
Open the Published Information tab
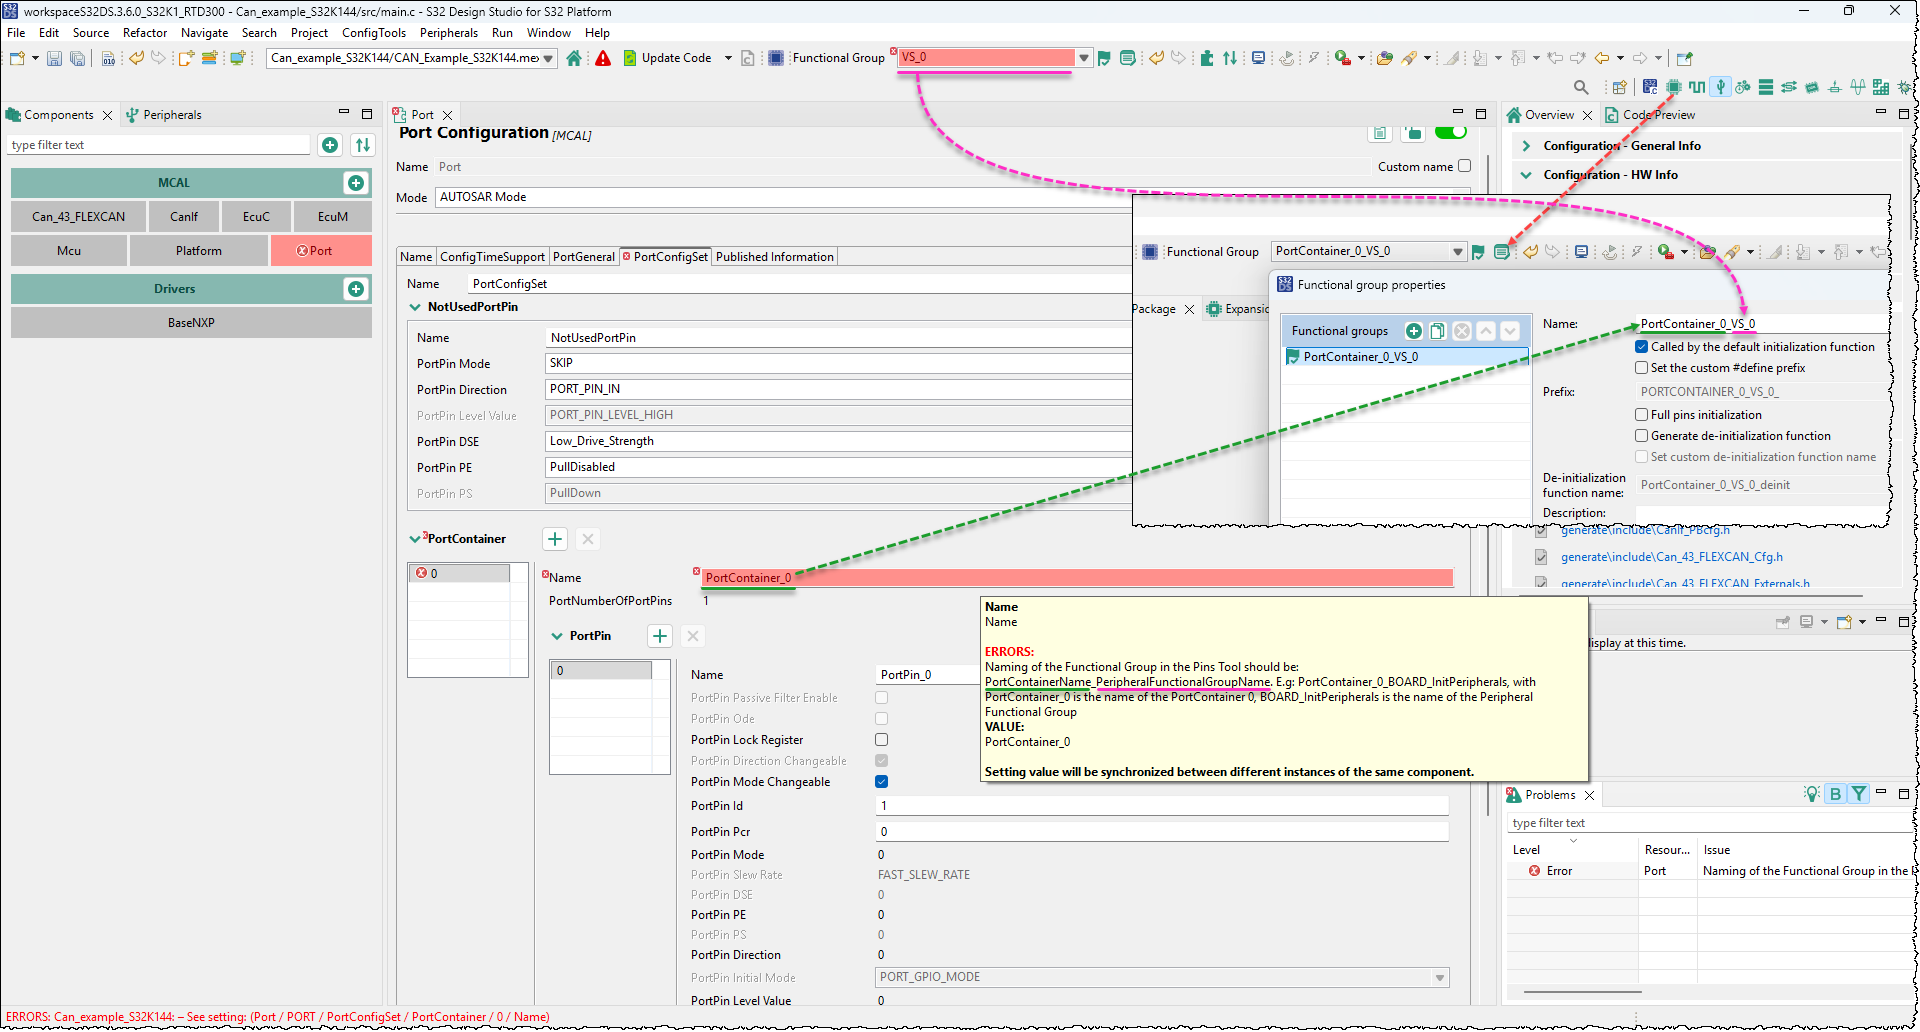click(775, 257)
